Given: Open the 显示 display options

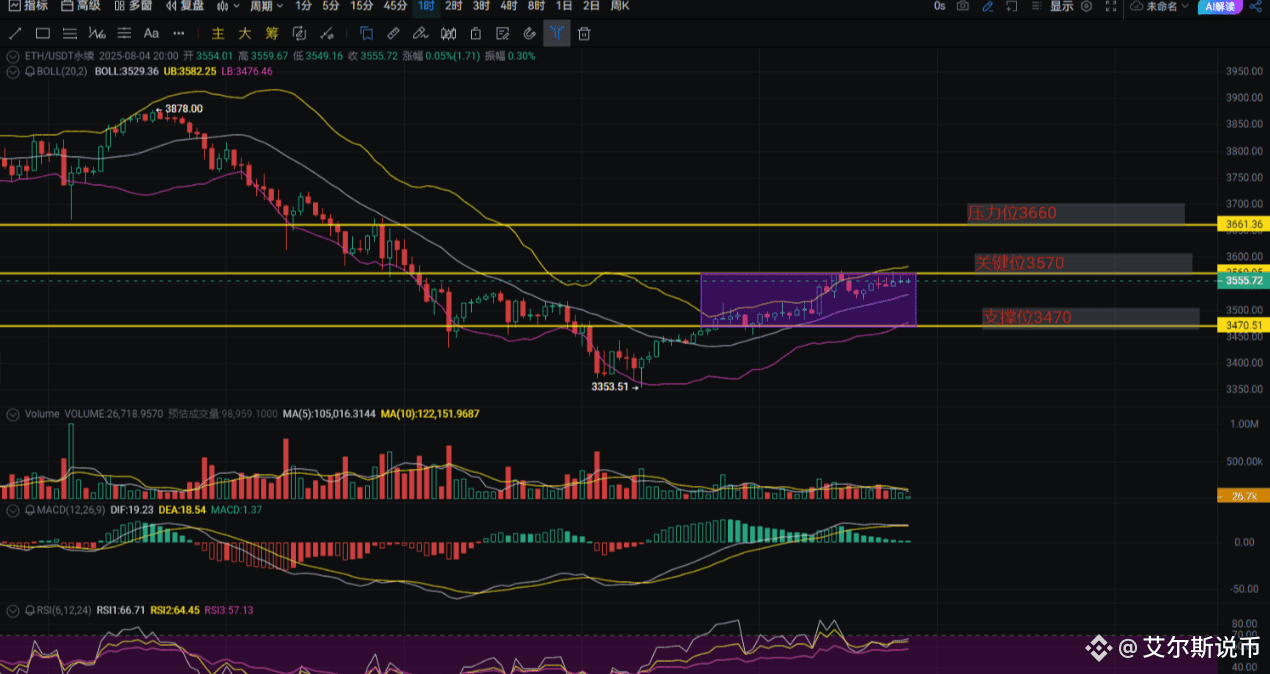Looking at the screenshot, I should (x=1062, y=6).
